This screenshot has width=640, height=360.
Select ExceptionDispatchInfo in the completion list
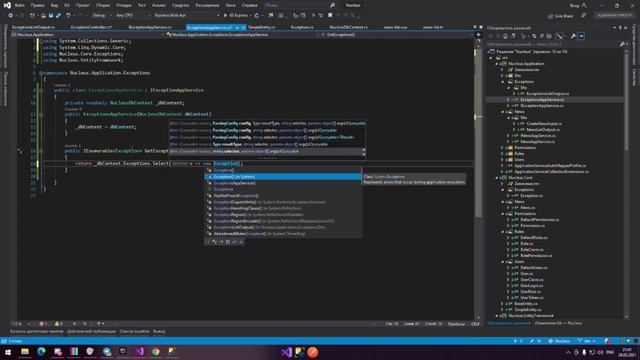tap(282, 202)
